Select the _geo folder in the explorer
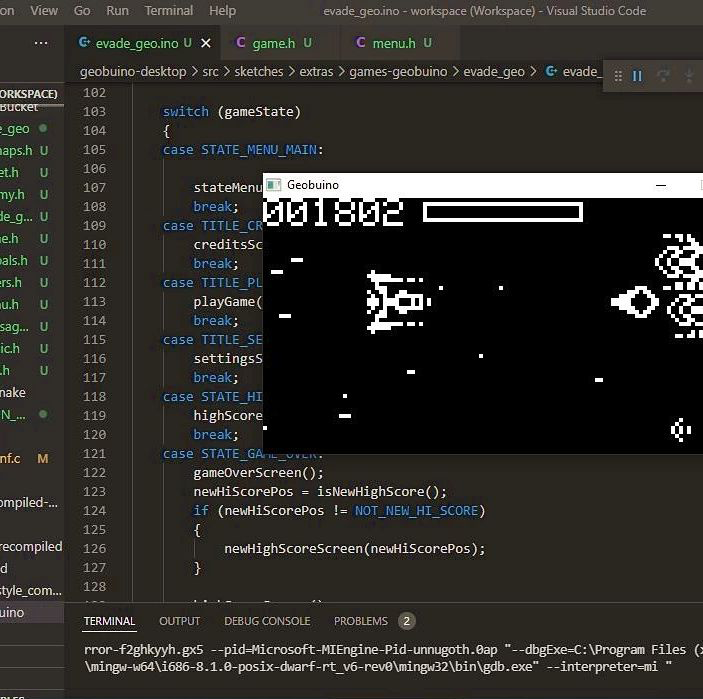703x699 pixels. 15,129
